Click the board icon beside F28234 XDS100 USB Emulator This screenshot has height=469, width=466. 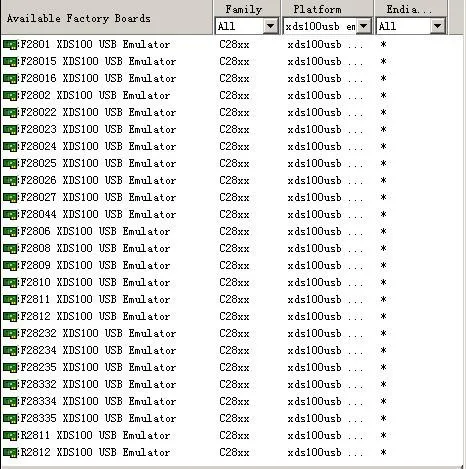pos(10,351)
